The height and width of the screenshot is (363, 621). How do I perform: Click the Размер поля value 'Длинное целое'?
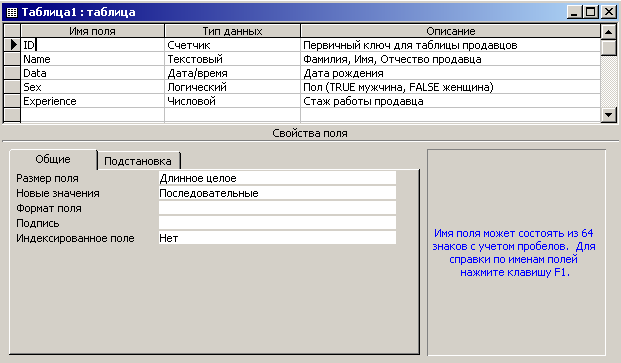(277, 178)
